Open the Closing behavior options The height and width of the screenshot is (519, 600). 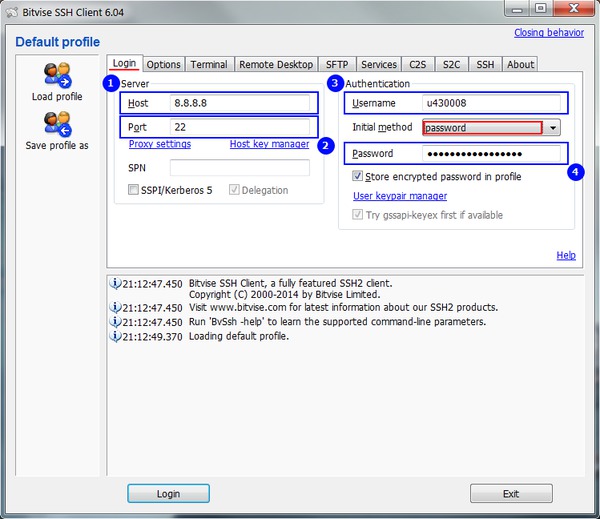tap(549, 33)
